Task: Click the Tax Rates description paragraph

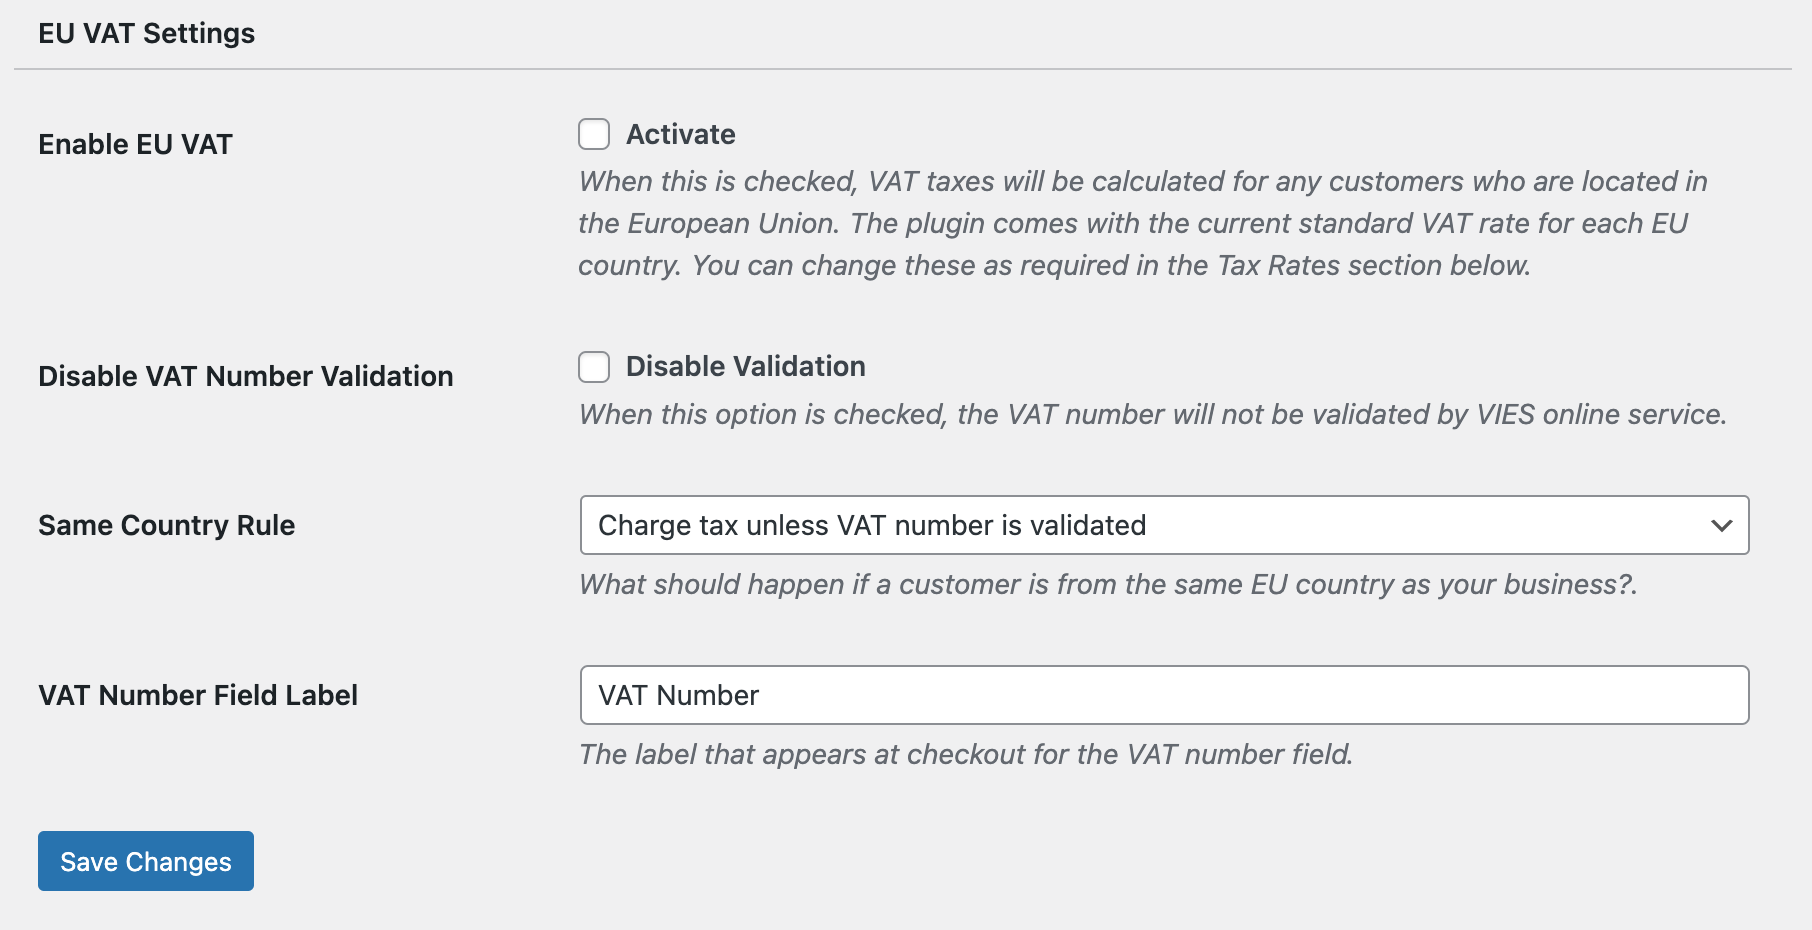Action: click(1140, 223)
